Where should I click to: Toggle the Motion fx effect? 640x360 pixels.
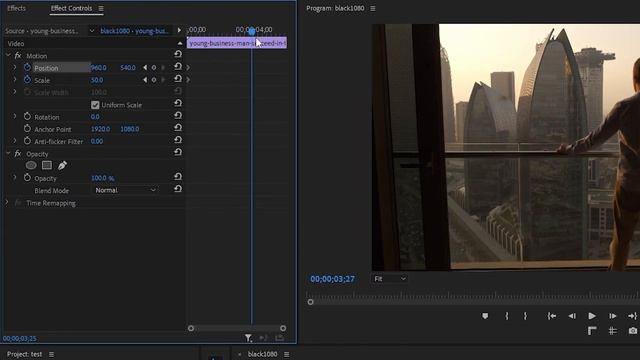click(x=18, y=56)
